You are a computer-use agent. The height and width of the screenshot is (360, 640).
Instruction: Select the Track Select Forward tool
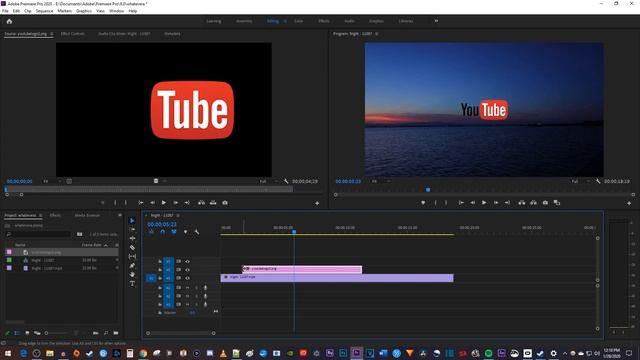[132, 230]
